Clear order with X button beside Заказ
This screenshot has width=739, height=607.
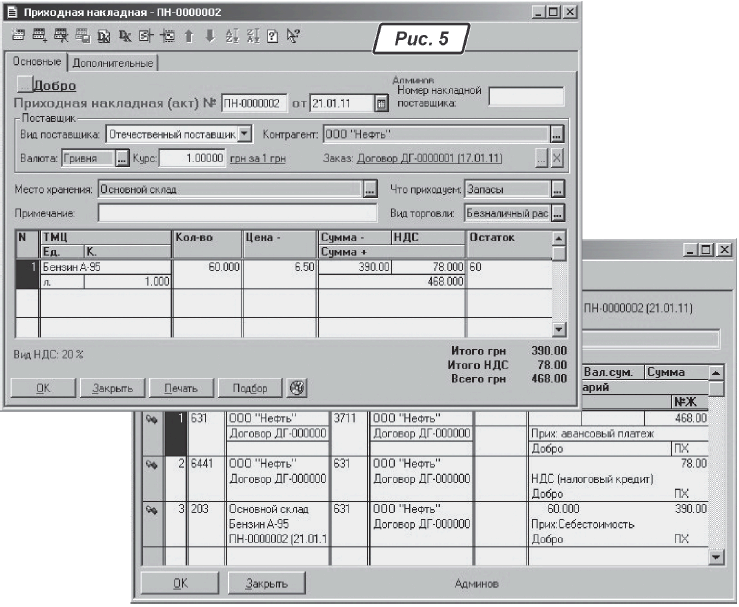558,158
